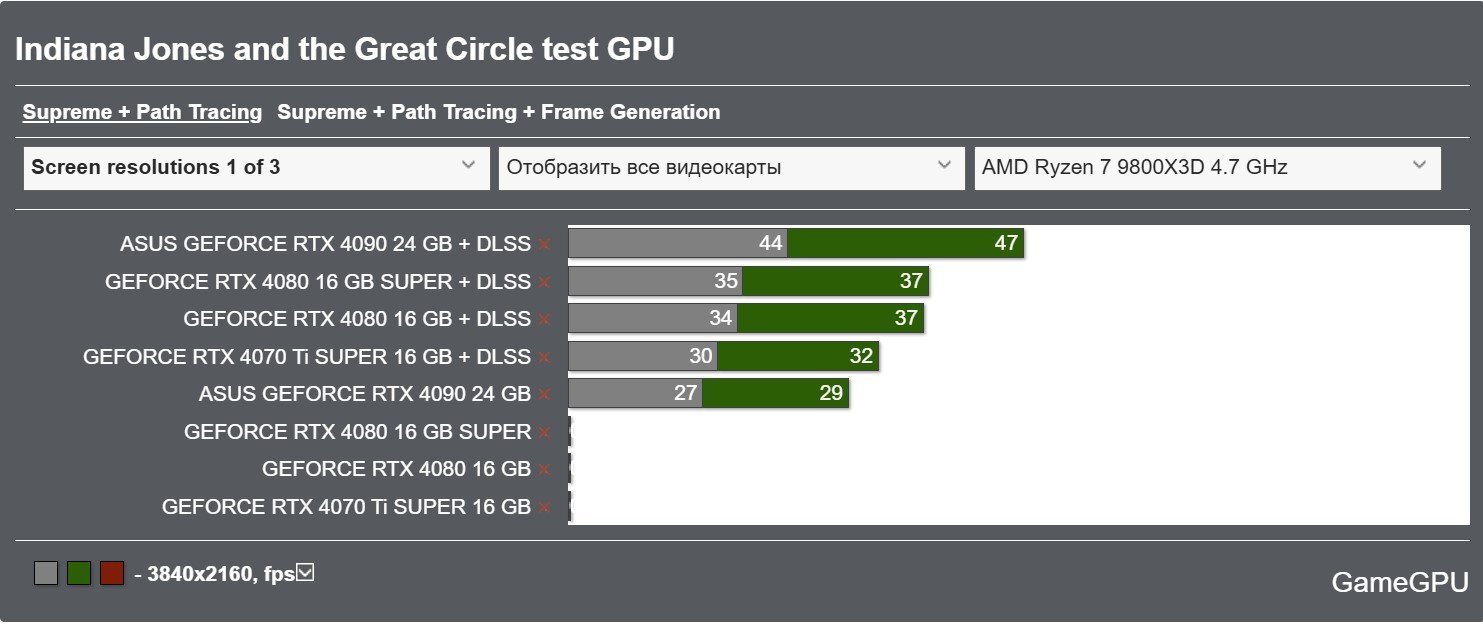Remove RTX 4080 16 GB + DLSS row

pyautogui.click(x=544, y=319)
